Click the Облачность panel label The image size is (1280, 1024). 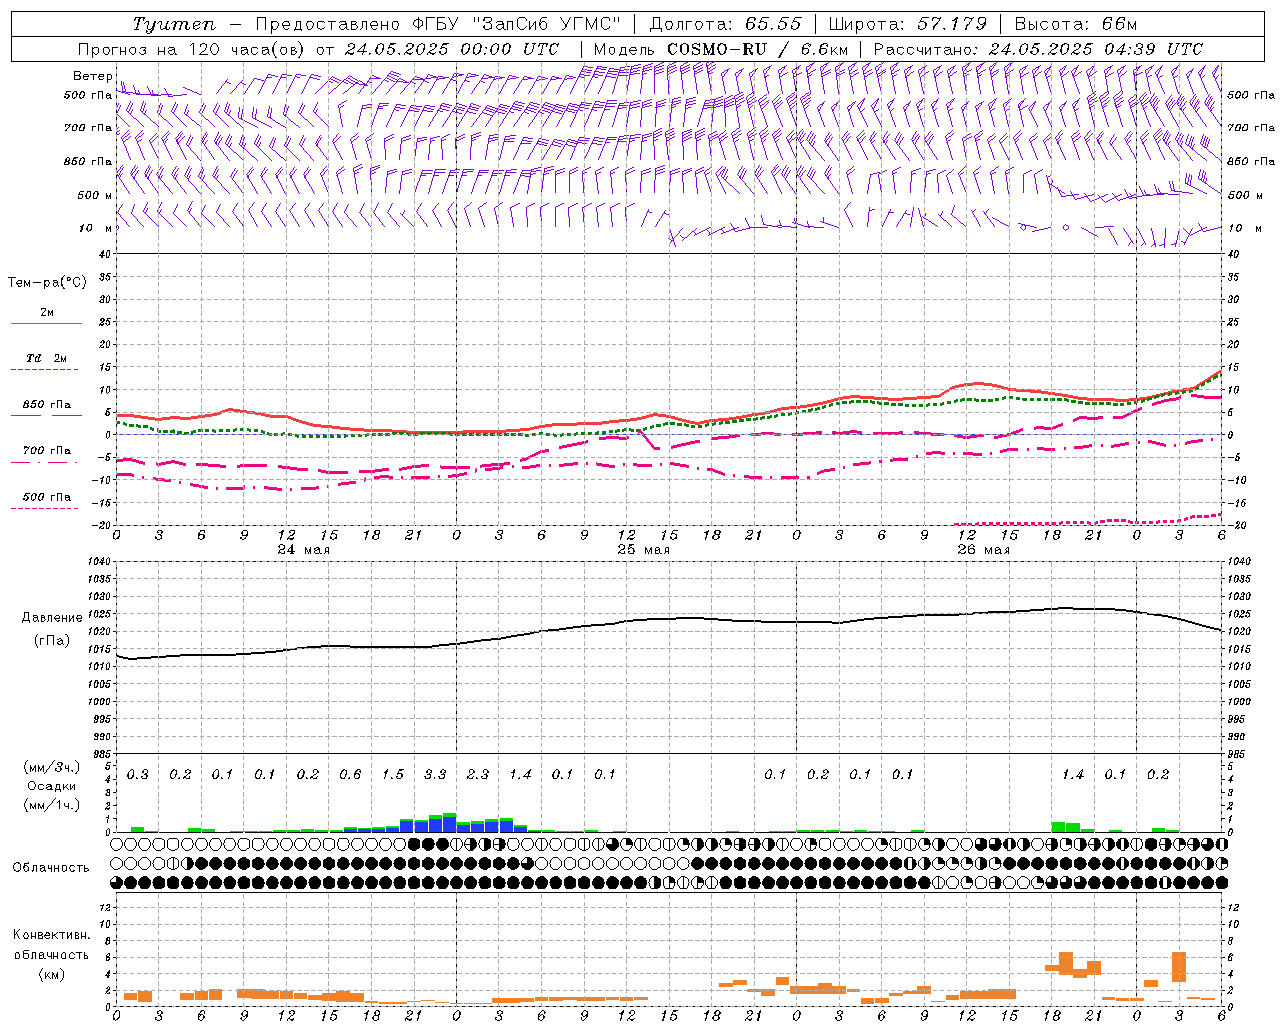(51, 867)
